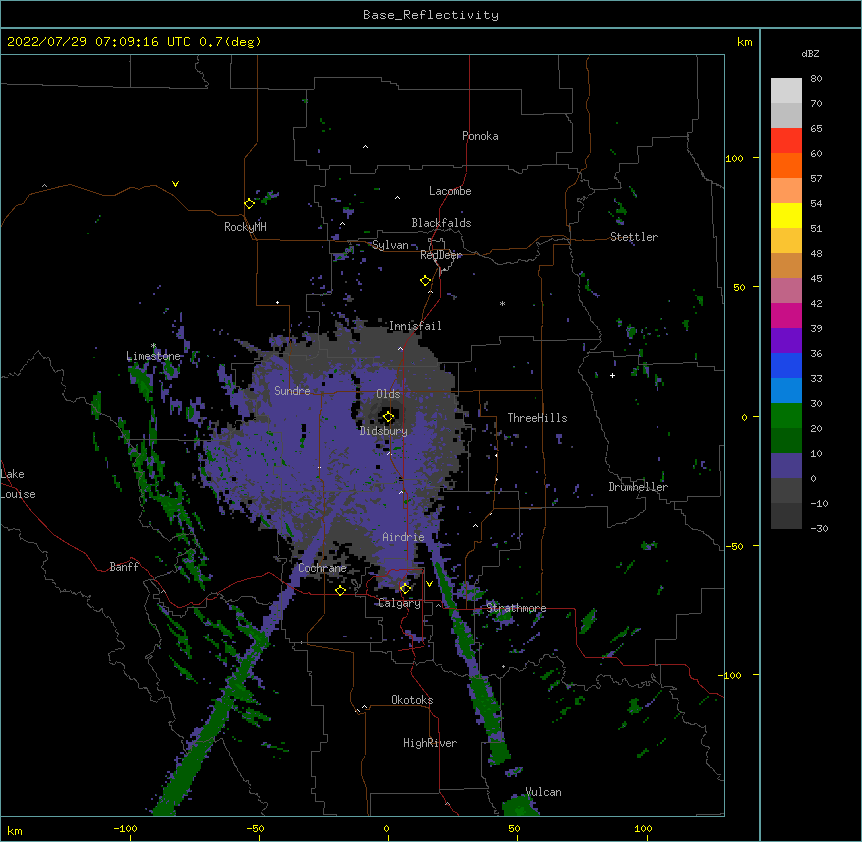Click the yellow diamond radar marker at Olds

coord(388,417)
